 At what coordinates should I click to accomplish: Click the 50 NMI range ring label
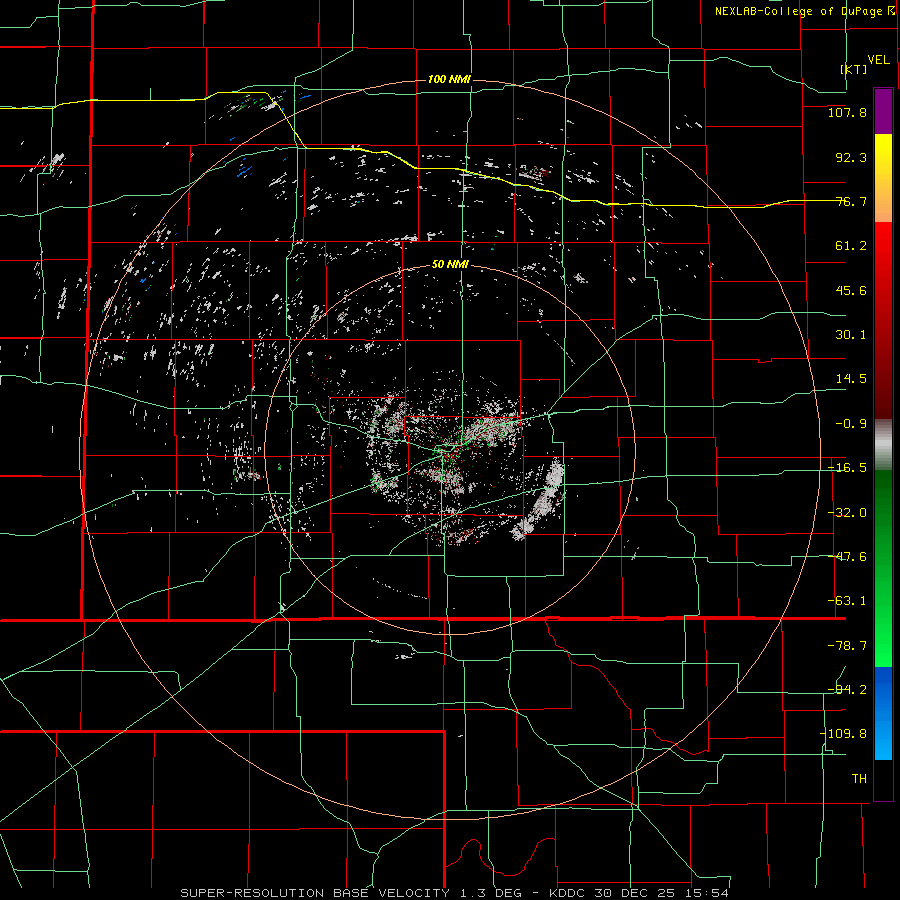449,265
